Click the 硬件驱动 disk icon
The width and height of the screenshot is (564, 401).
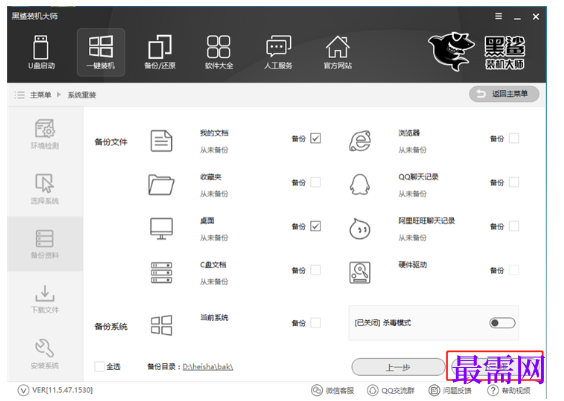click(360, 273)
